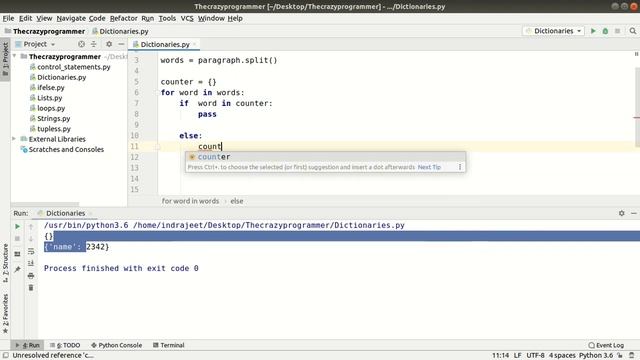Toggle tool window bars icon bottom-left
Image resolution: width=640 pixels, height=360 pixels.
(6, 356)
